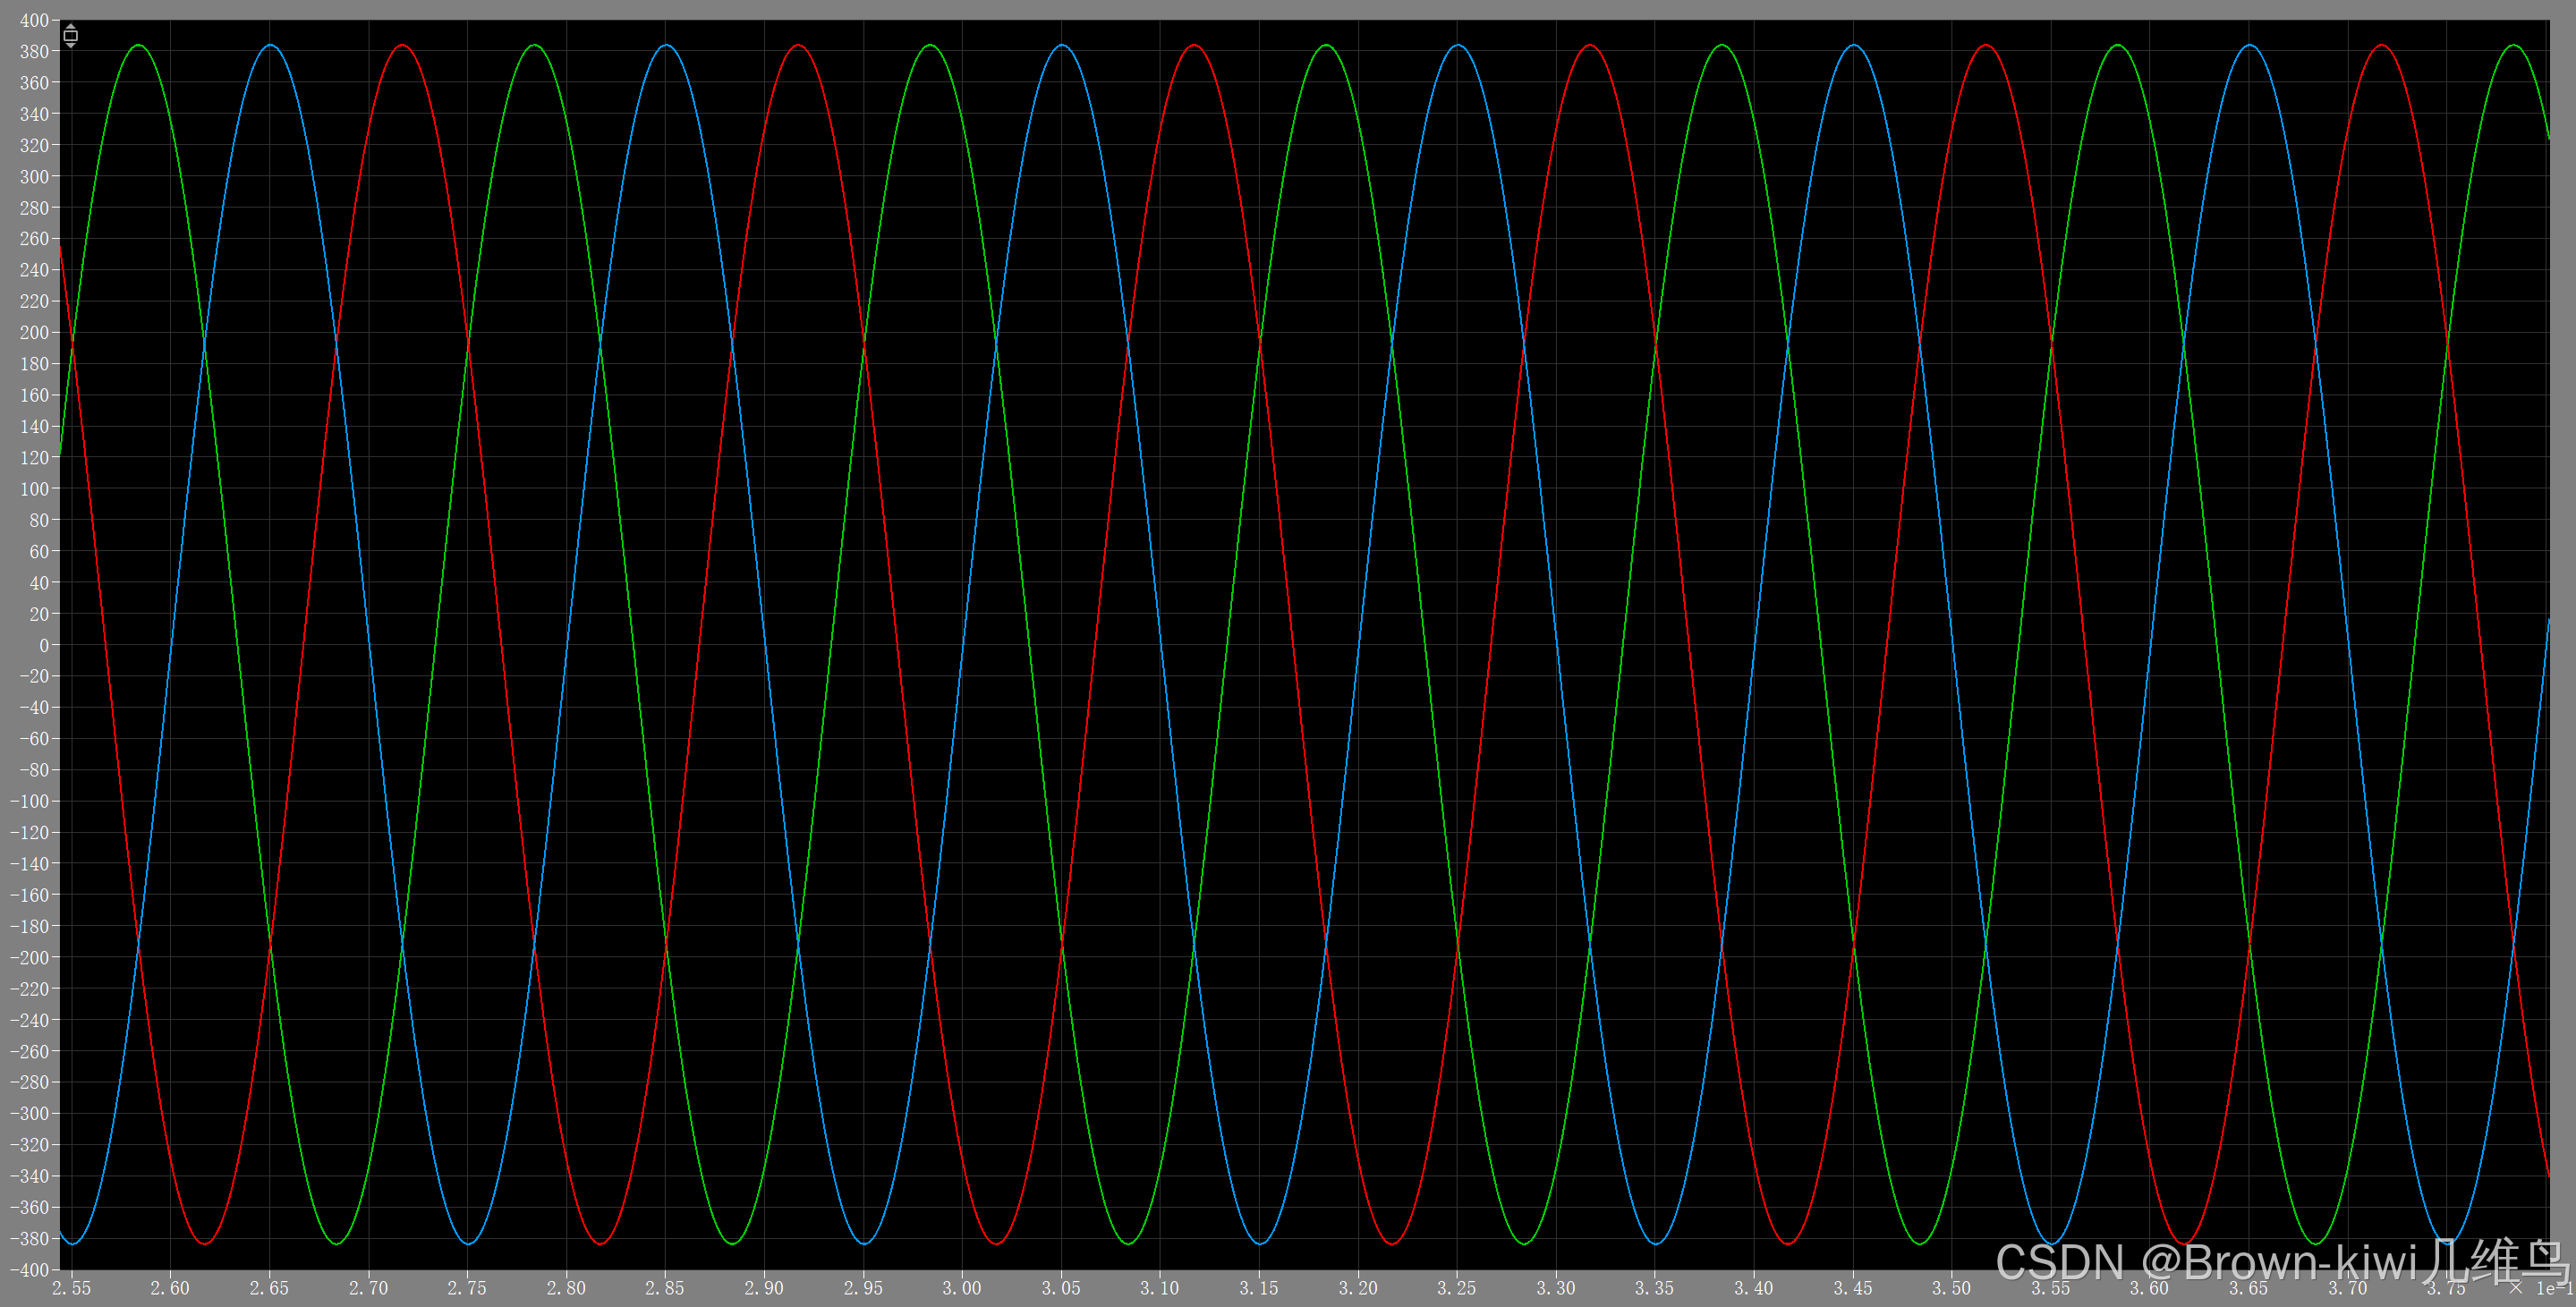
Task: Click the rightmost blue waveform trough
Action: pyautogui.click(x=2447, y=1244)
